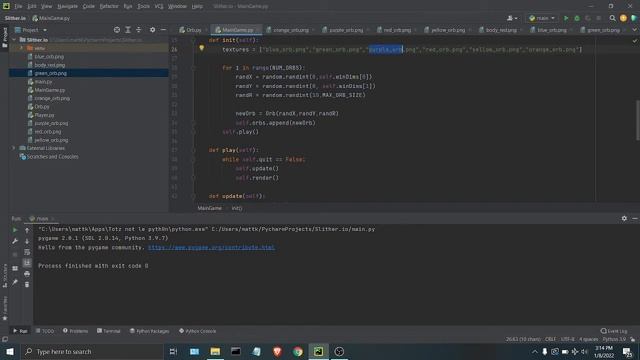Open Brave browser from the taskbar
The image size is (640, 360).
(277, 351)
